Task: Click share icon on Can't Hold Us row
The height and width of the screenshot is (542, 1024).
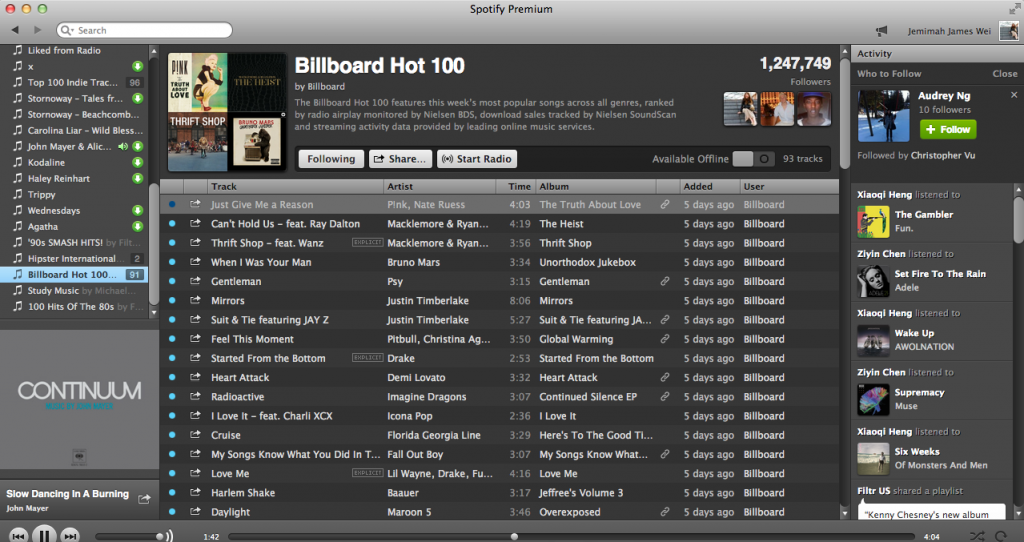Action: coord(195,223)
